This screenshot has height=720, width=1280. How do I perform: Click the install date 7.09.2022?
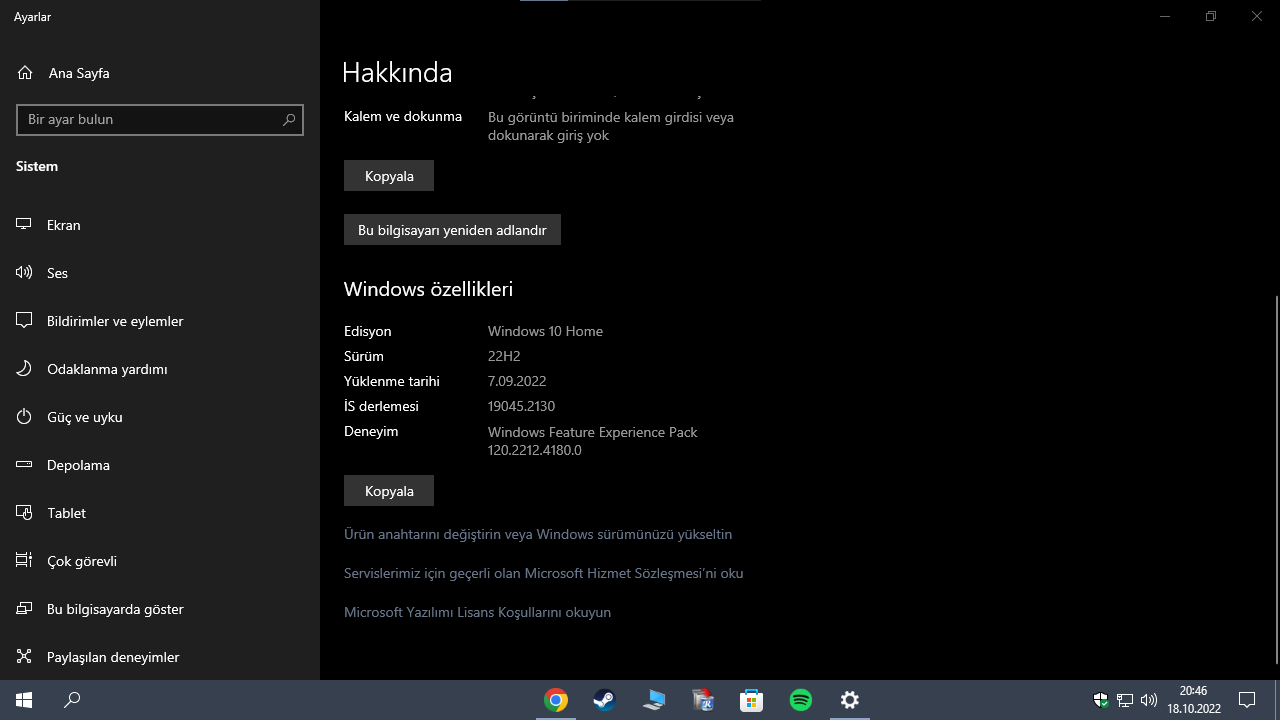coord(517,381)
